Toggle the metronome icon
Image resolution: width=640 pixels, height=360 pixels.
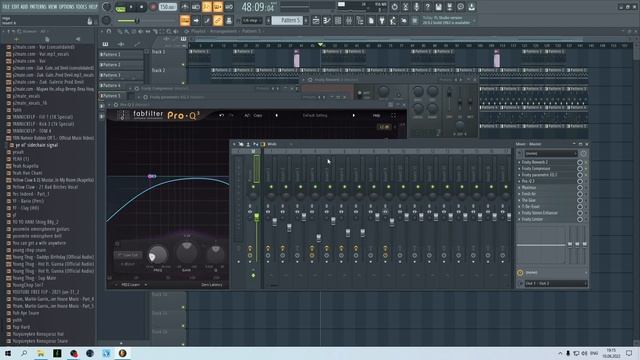[x=185, y=7]
